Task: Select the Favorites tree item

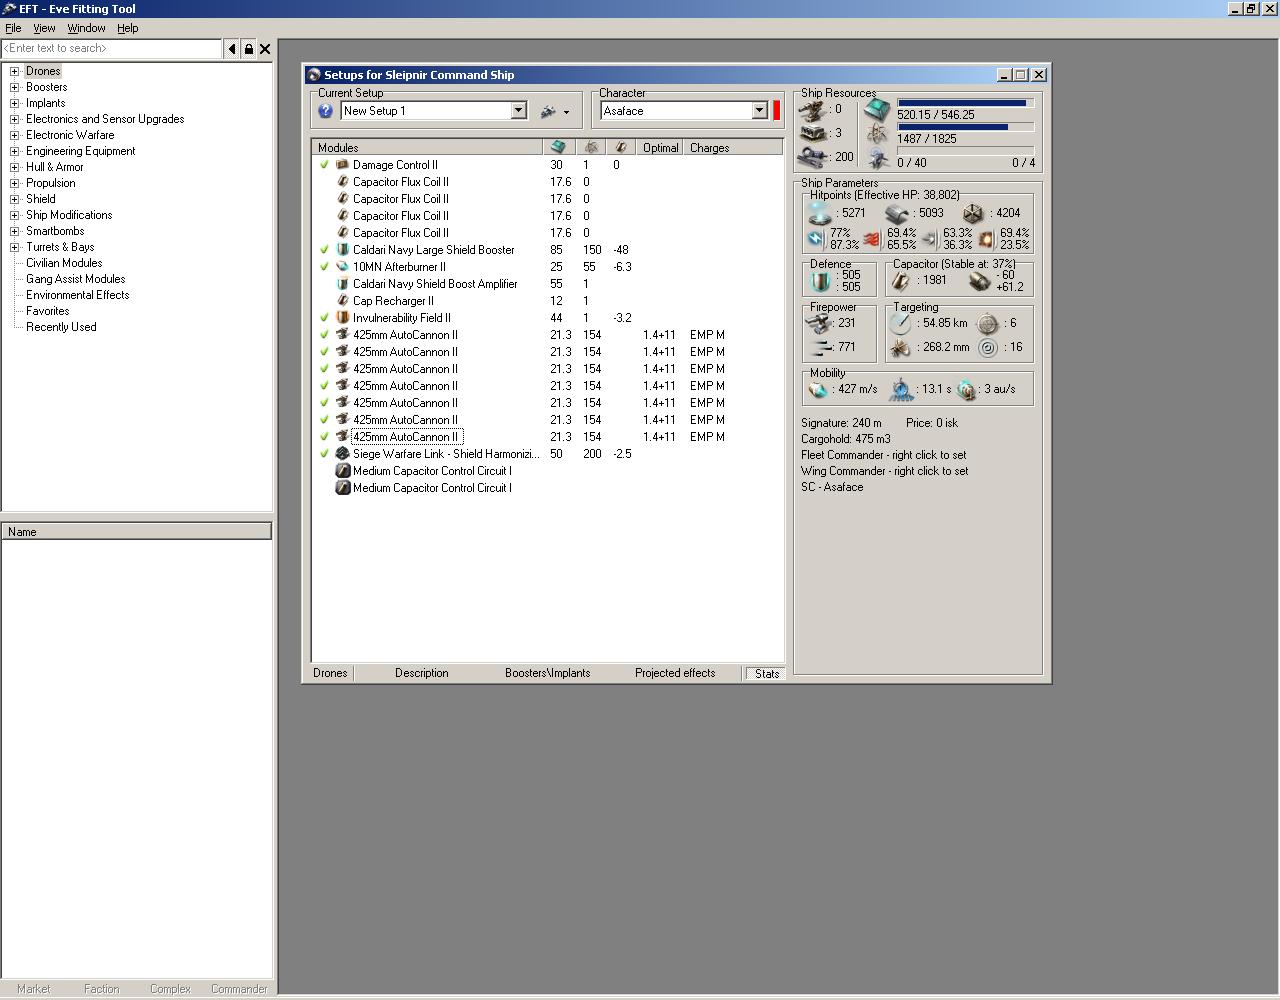Action: pos(48,311)
